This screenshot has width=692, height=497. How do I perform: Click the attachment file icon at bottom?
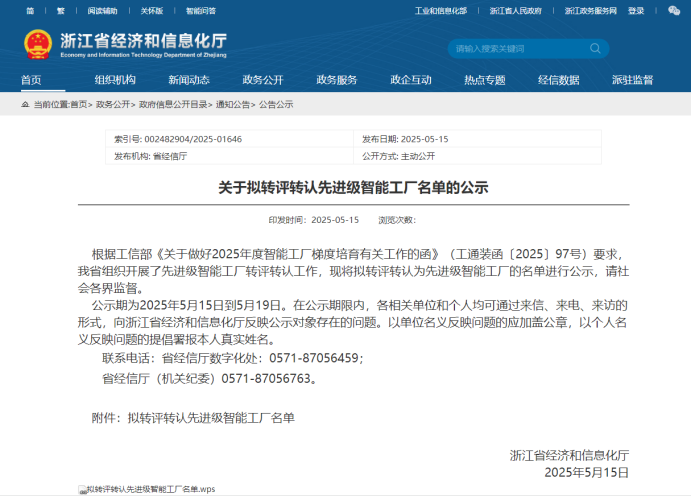[x=82, y=490]
